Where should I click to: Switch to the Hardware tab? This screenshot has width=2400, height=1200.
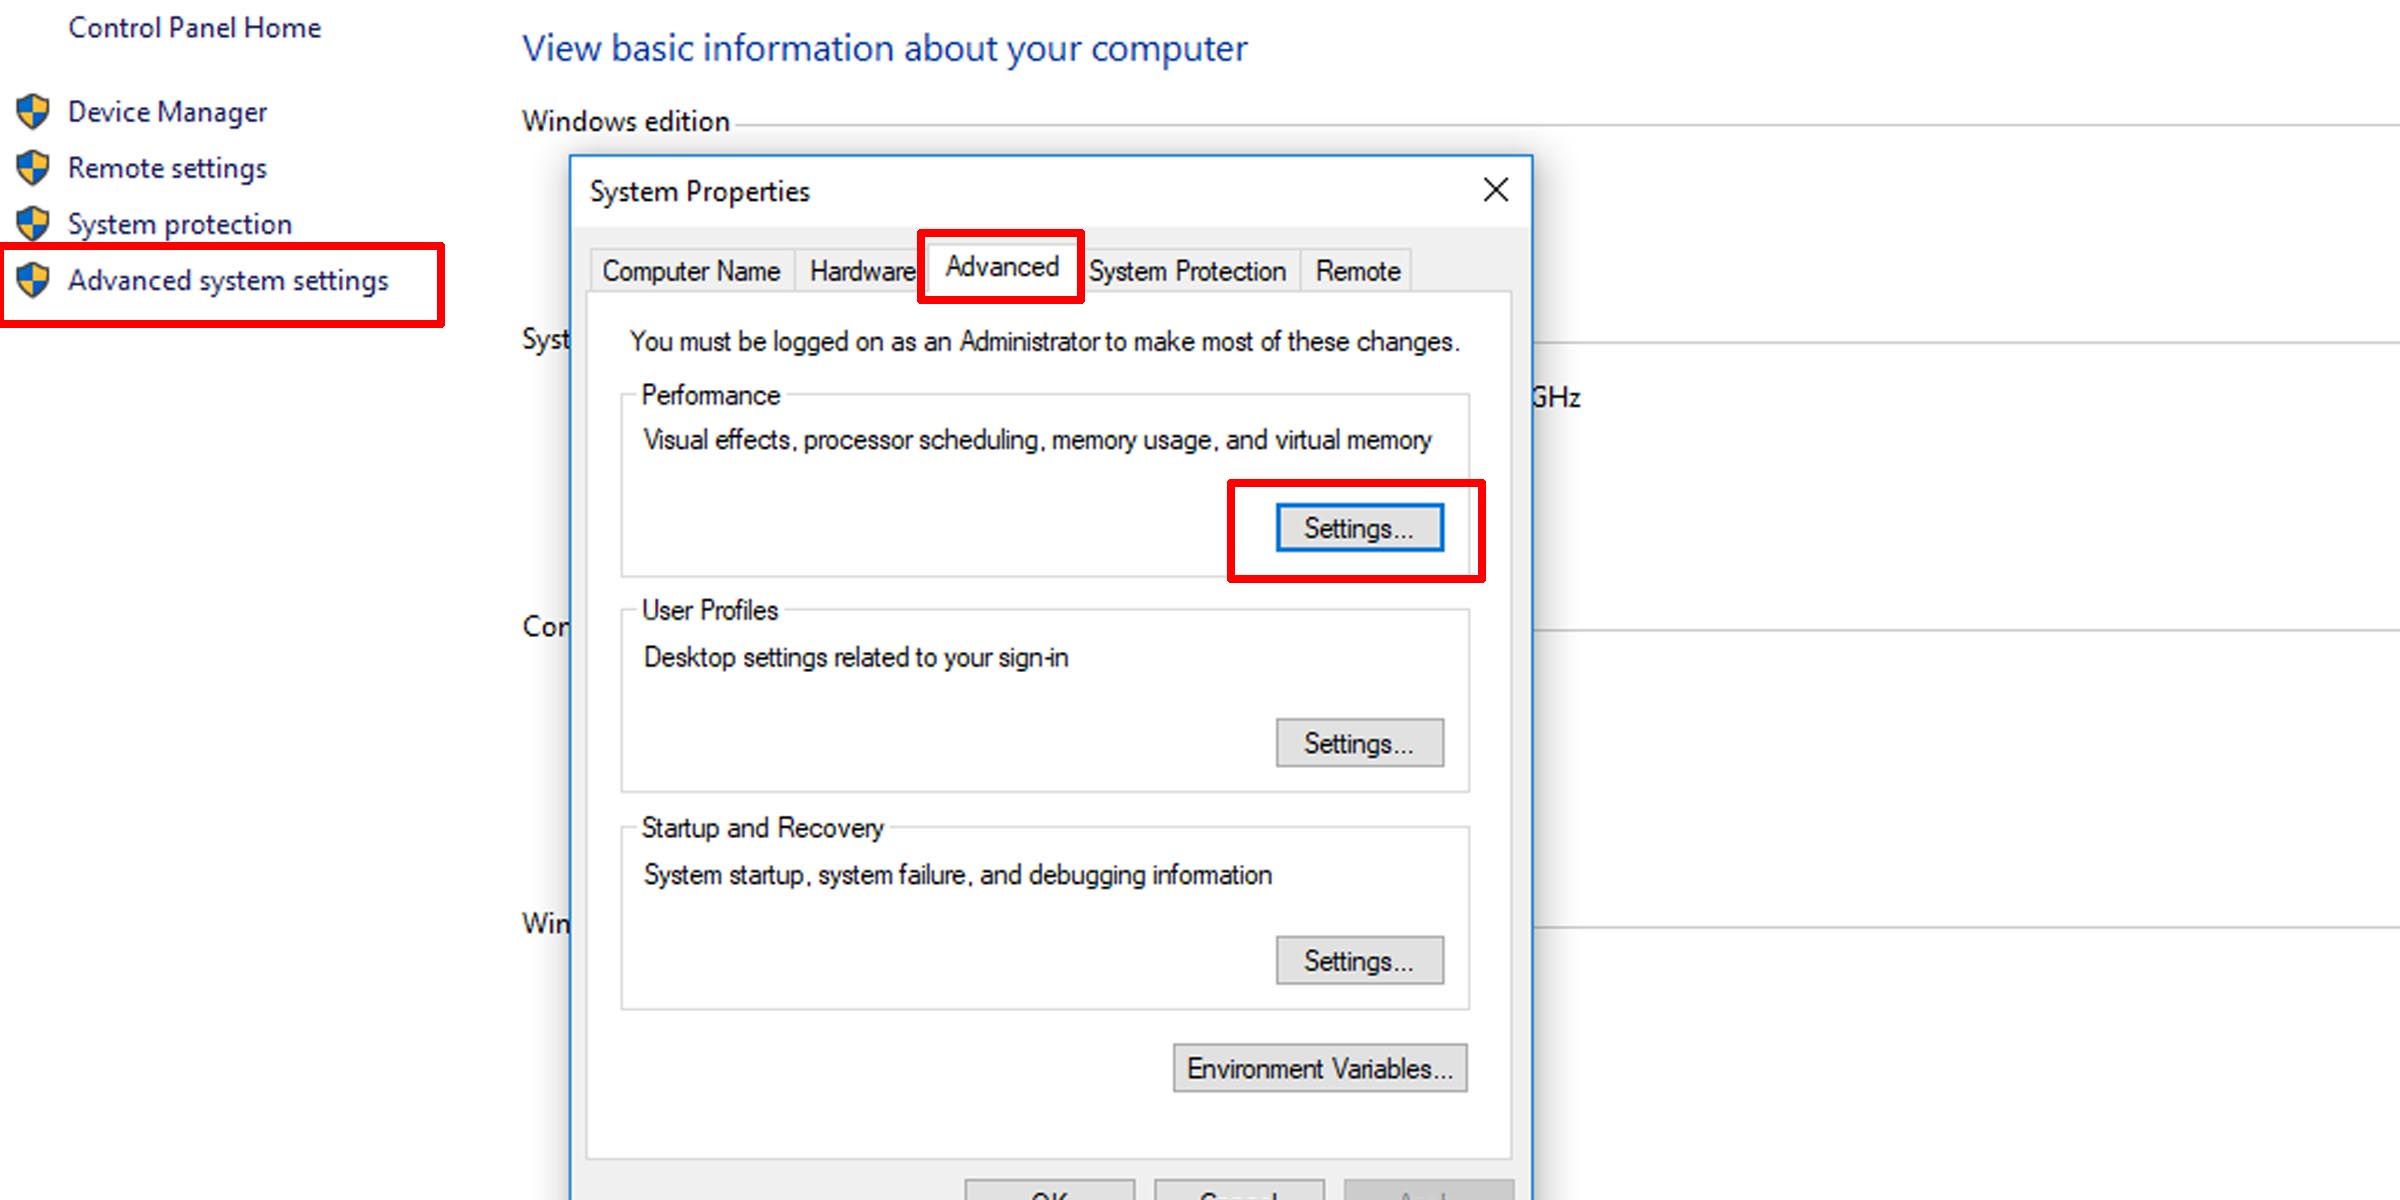(861, 271)
